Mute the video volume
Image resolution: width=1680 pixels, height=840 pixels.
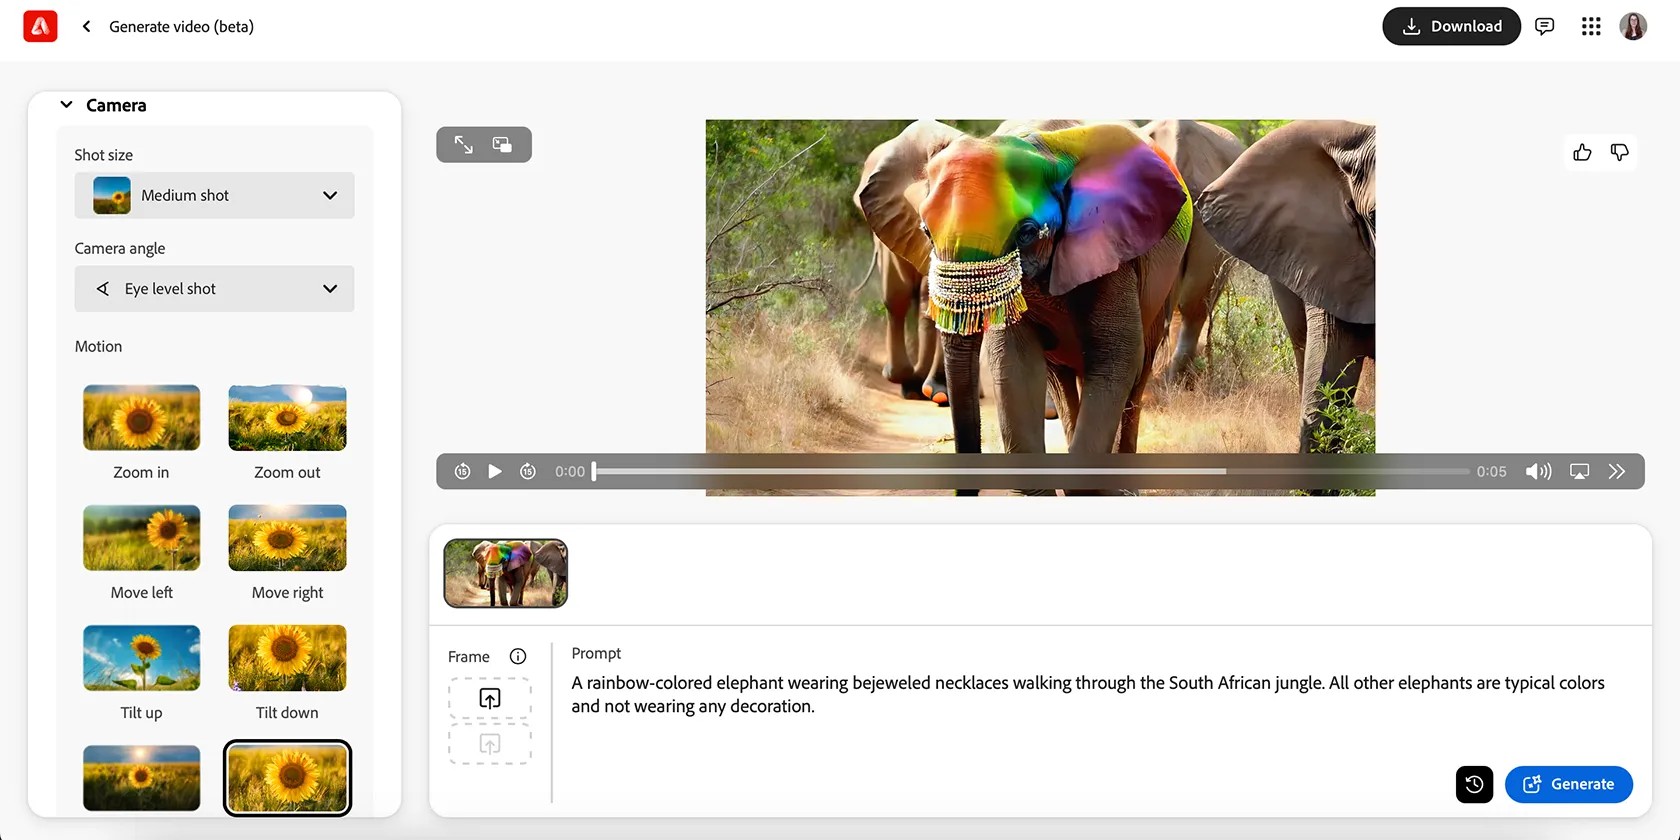point(1539,471)
